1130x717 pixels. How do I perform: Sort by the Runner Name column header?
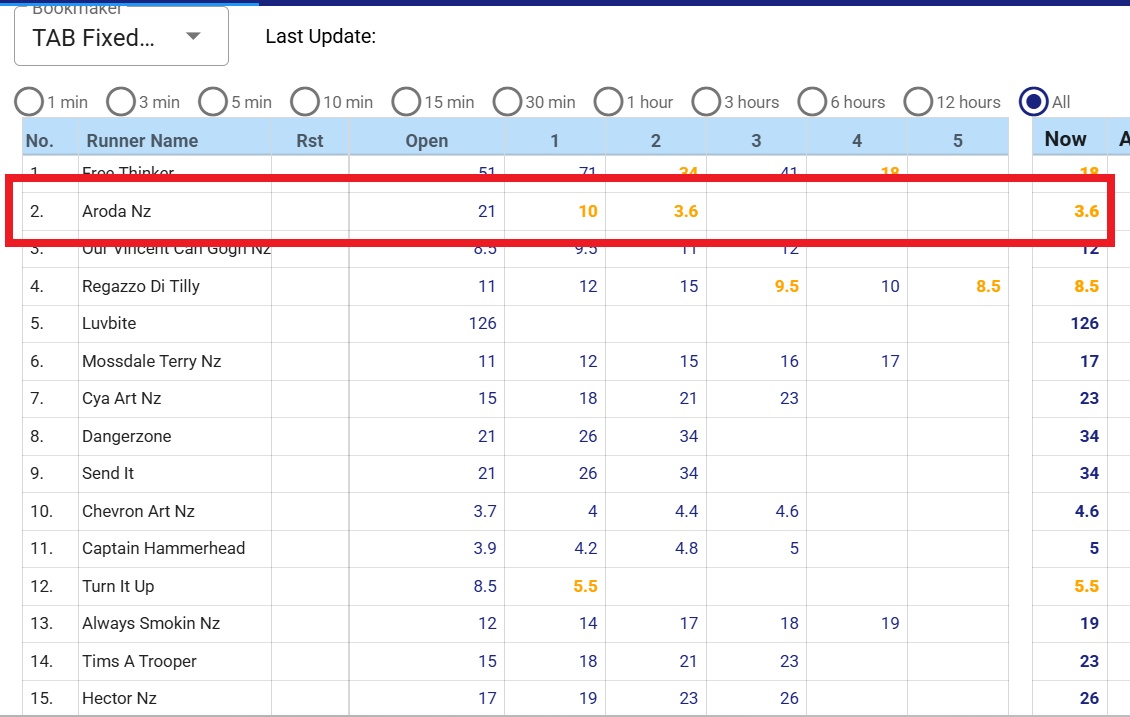click(142, 141)
